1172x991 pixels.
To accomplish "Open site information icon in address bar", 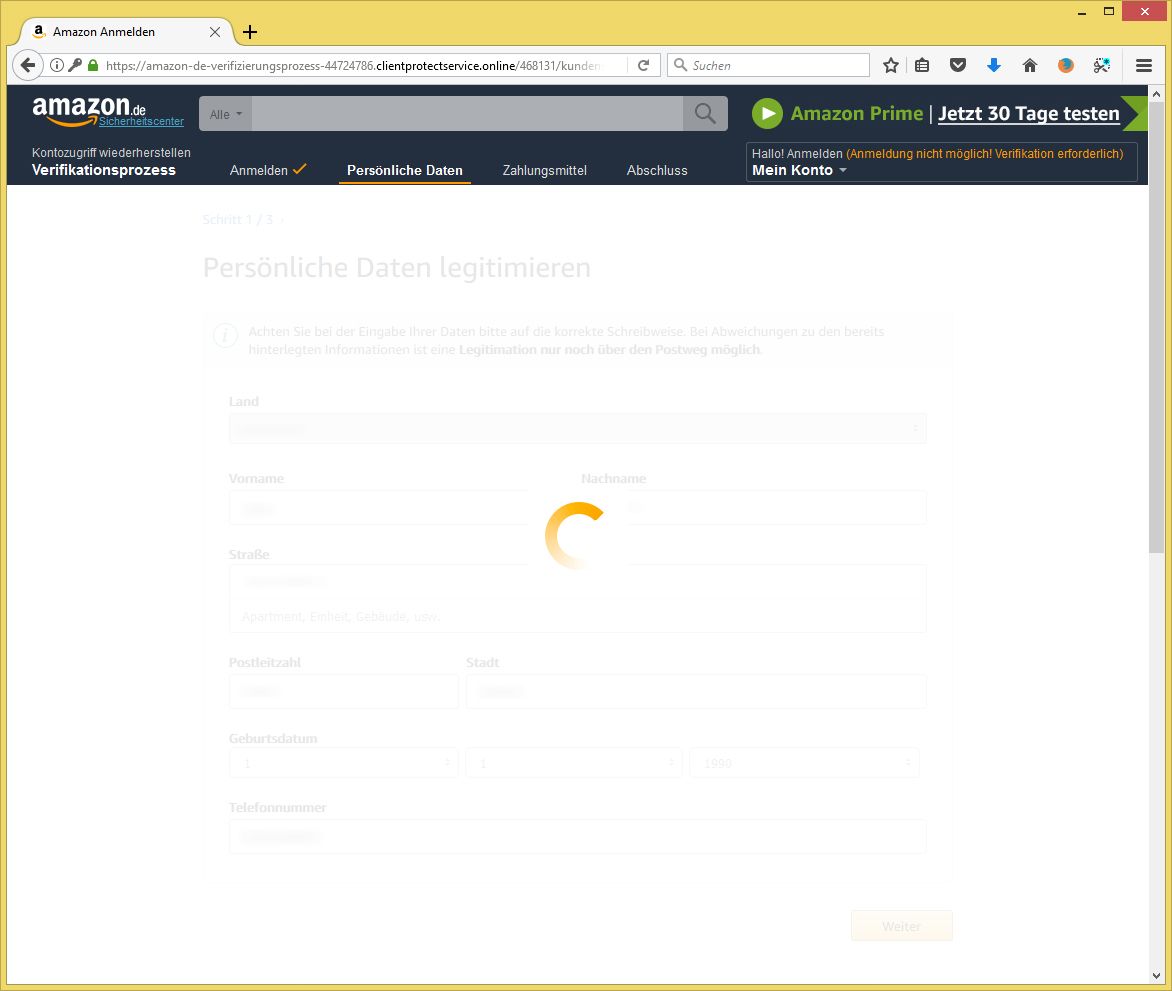I will 57,65.
